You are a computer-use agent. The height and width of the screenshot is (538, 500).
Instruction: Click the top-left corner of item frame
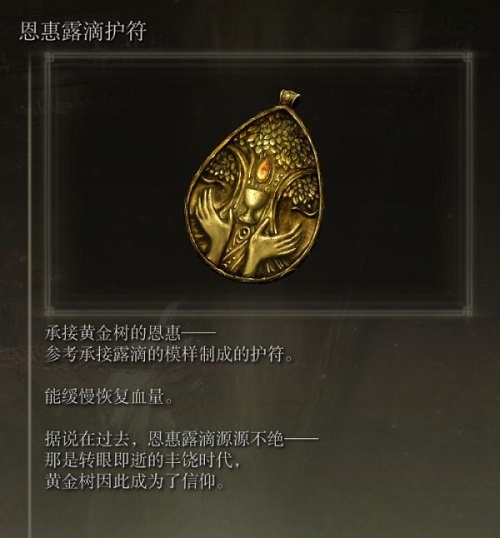click(49, 57)
